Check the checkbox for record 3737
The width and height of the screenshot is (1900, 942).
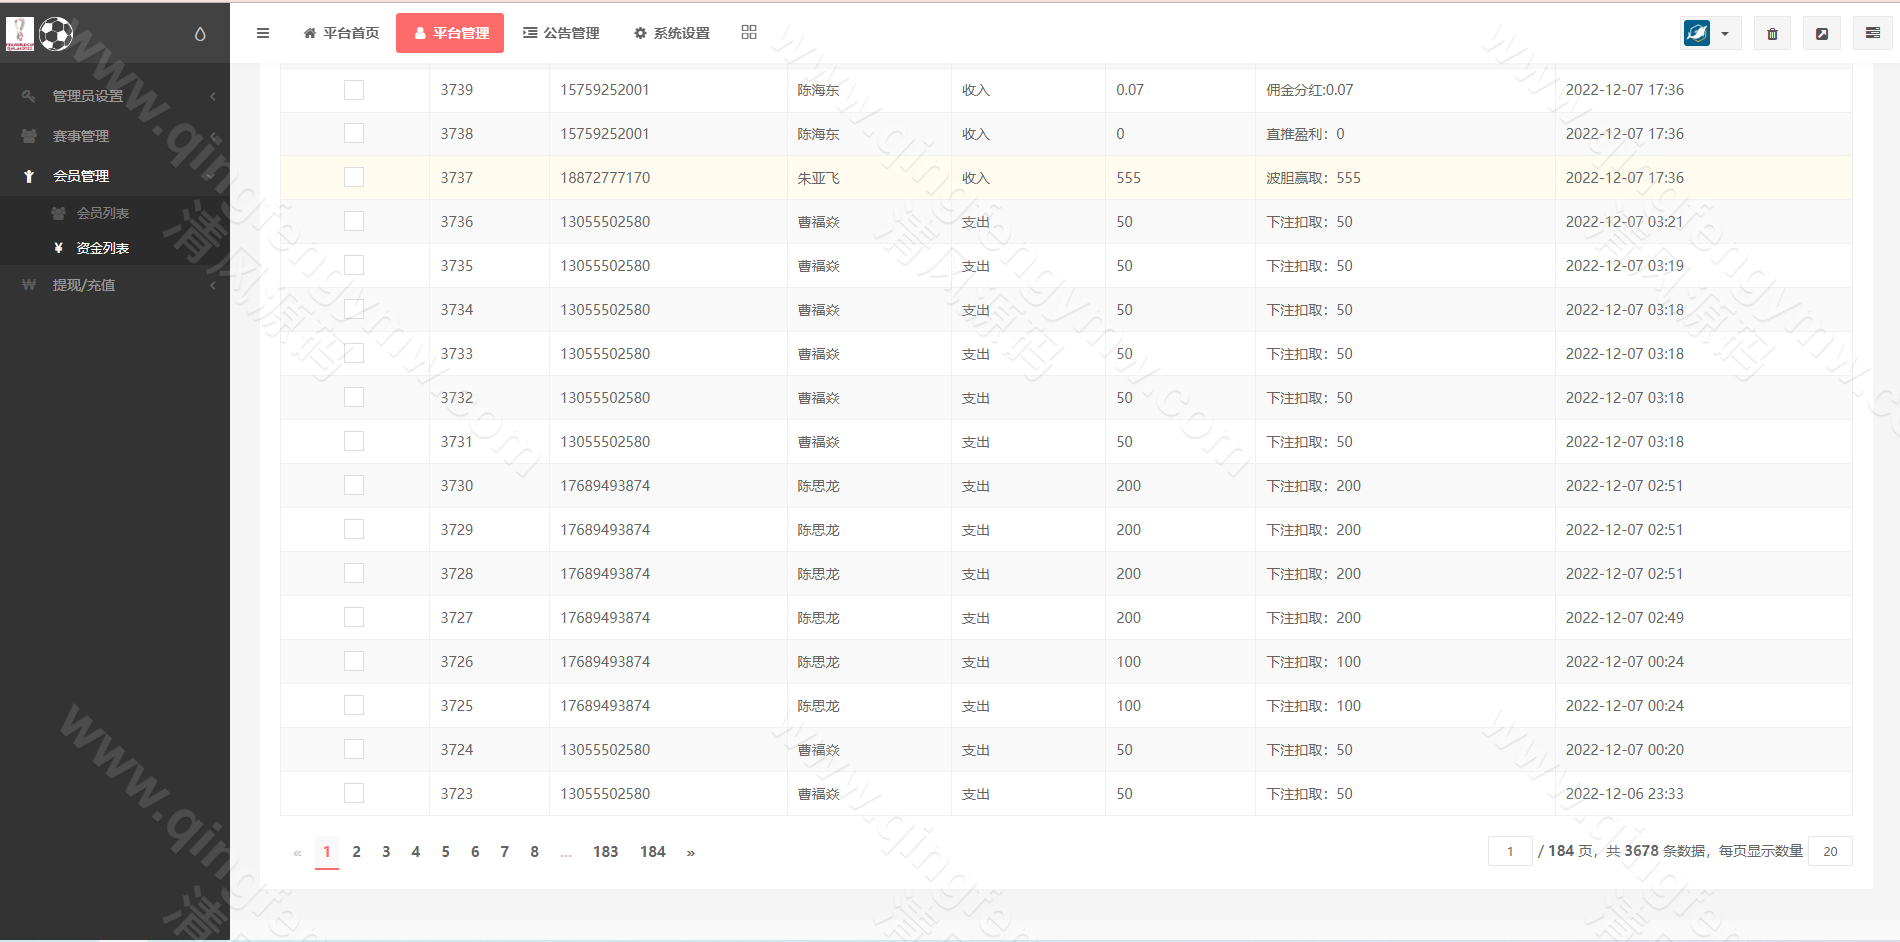tap(354, 177)
